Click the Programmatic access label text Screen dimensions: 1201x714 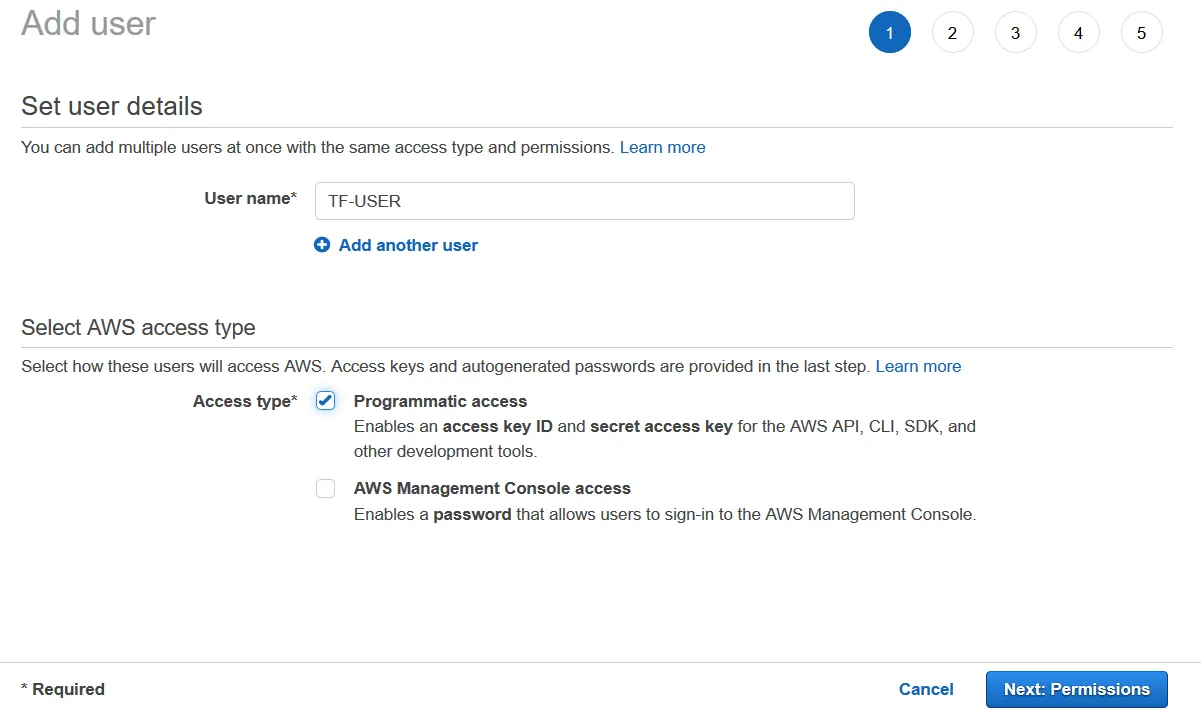point(440,401)
